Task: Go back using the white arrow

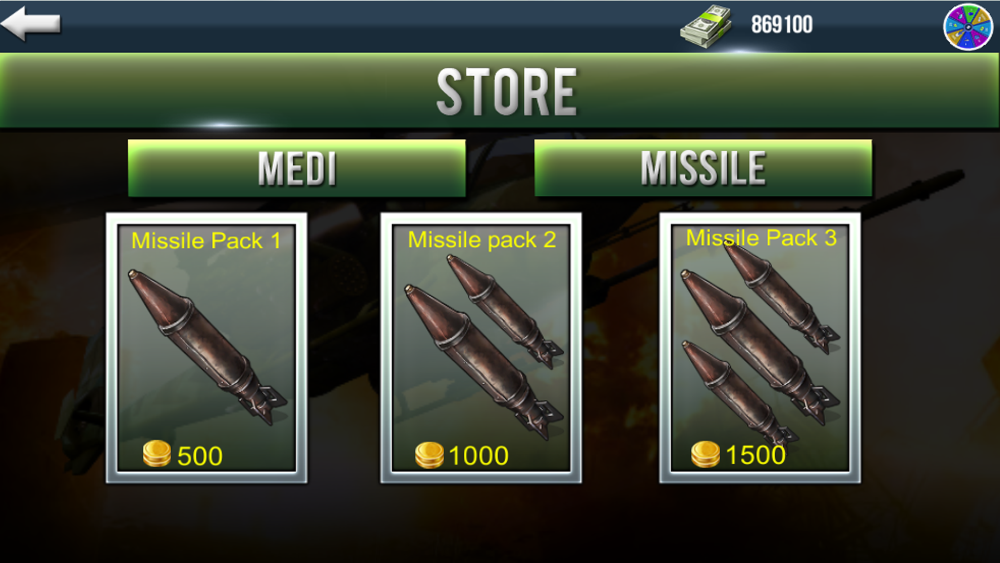Action: click(31, 24)
